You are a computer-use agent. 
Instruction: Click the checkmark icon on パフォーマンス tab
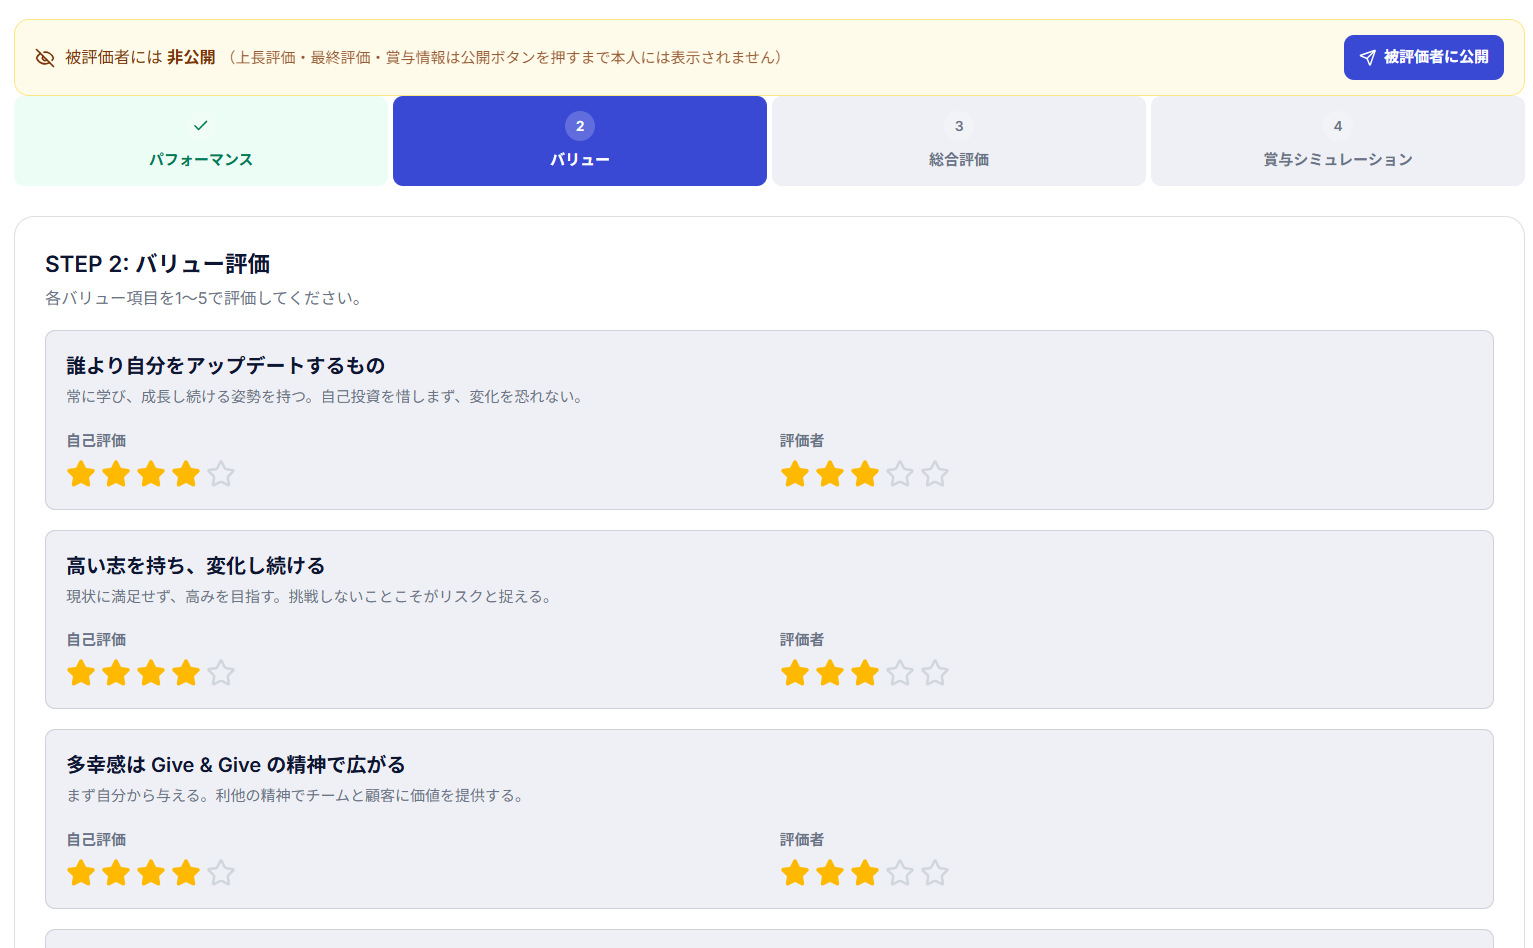pos(201,126)
